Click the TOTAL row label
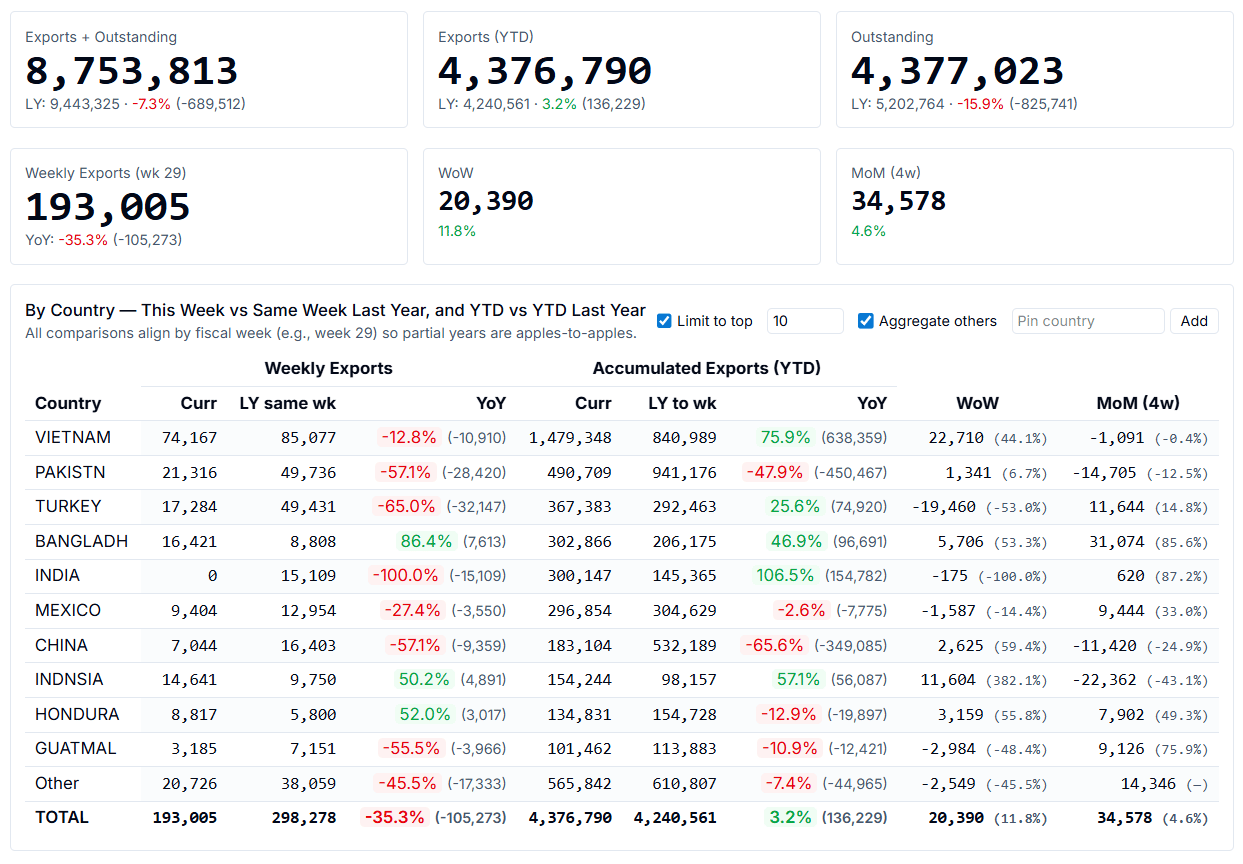 click(62, 817)
